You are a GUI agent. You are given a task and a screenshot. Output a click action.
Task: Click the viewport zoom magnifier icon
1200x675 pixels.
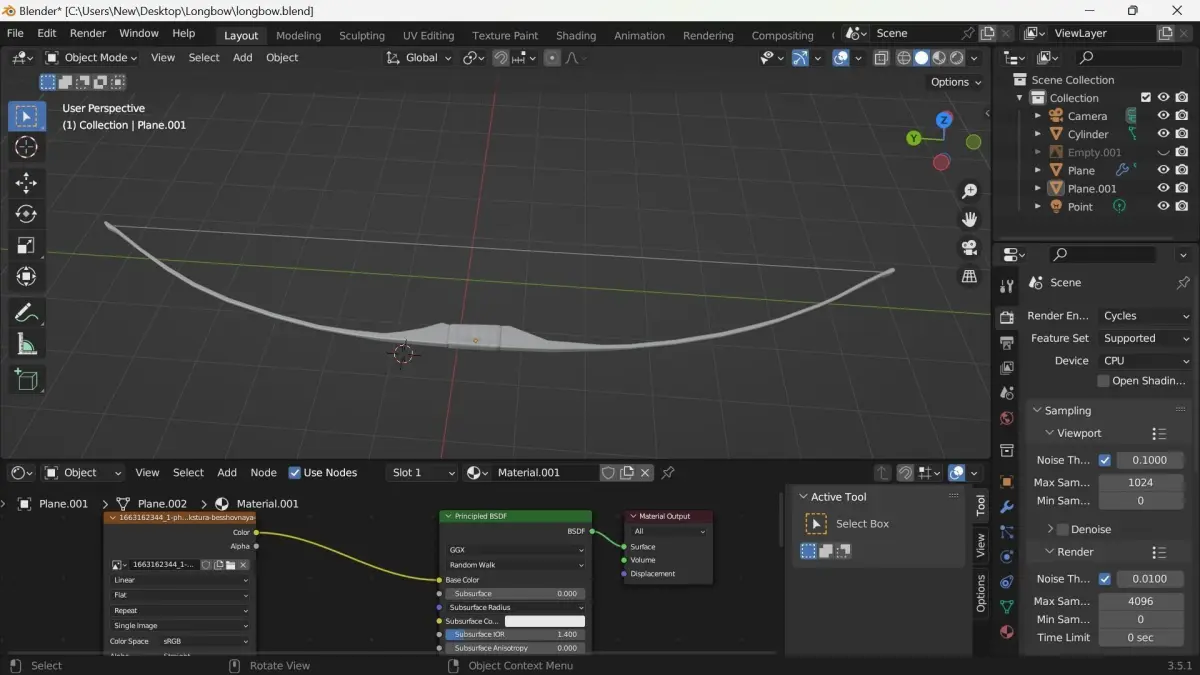969,191
